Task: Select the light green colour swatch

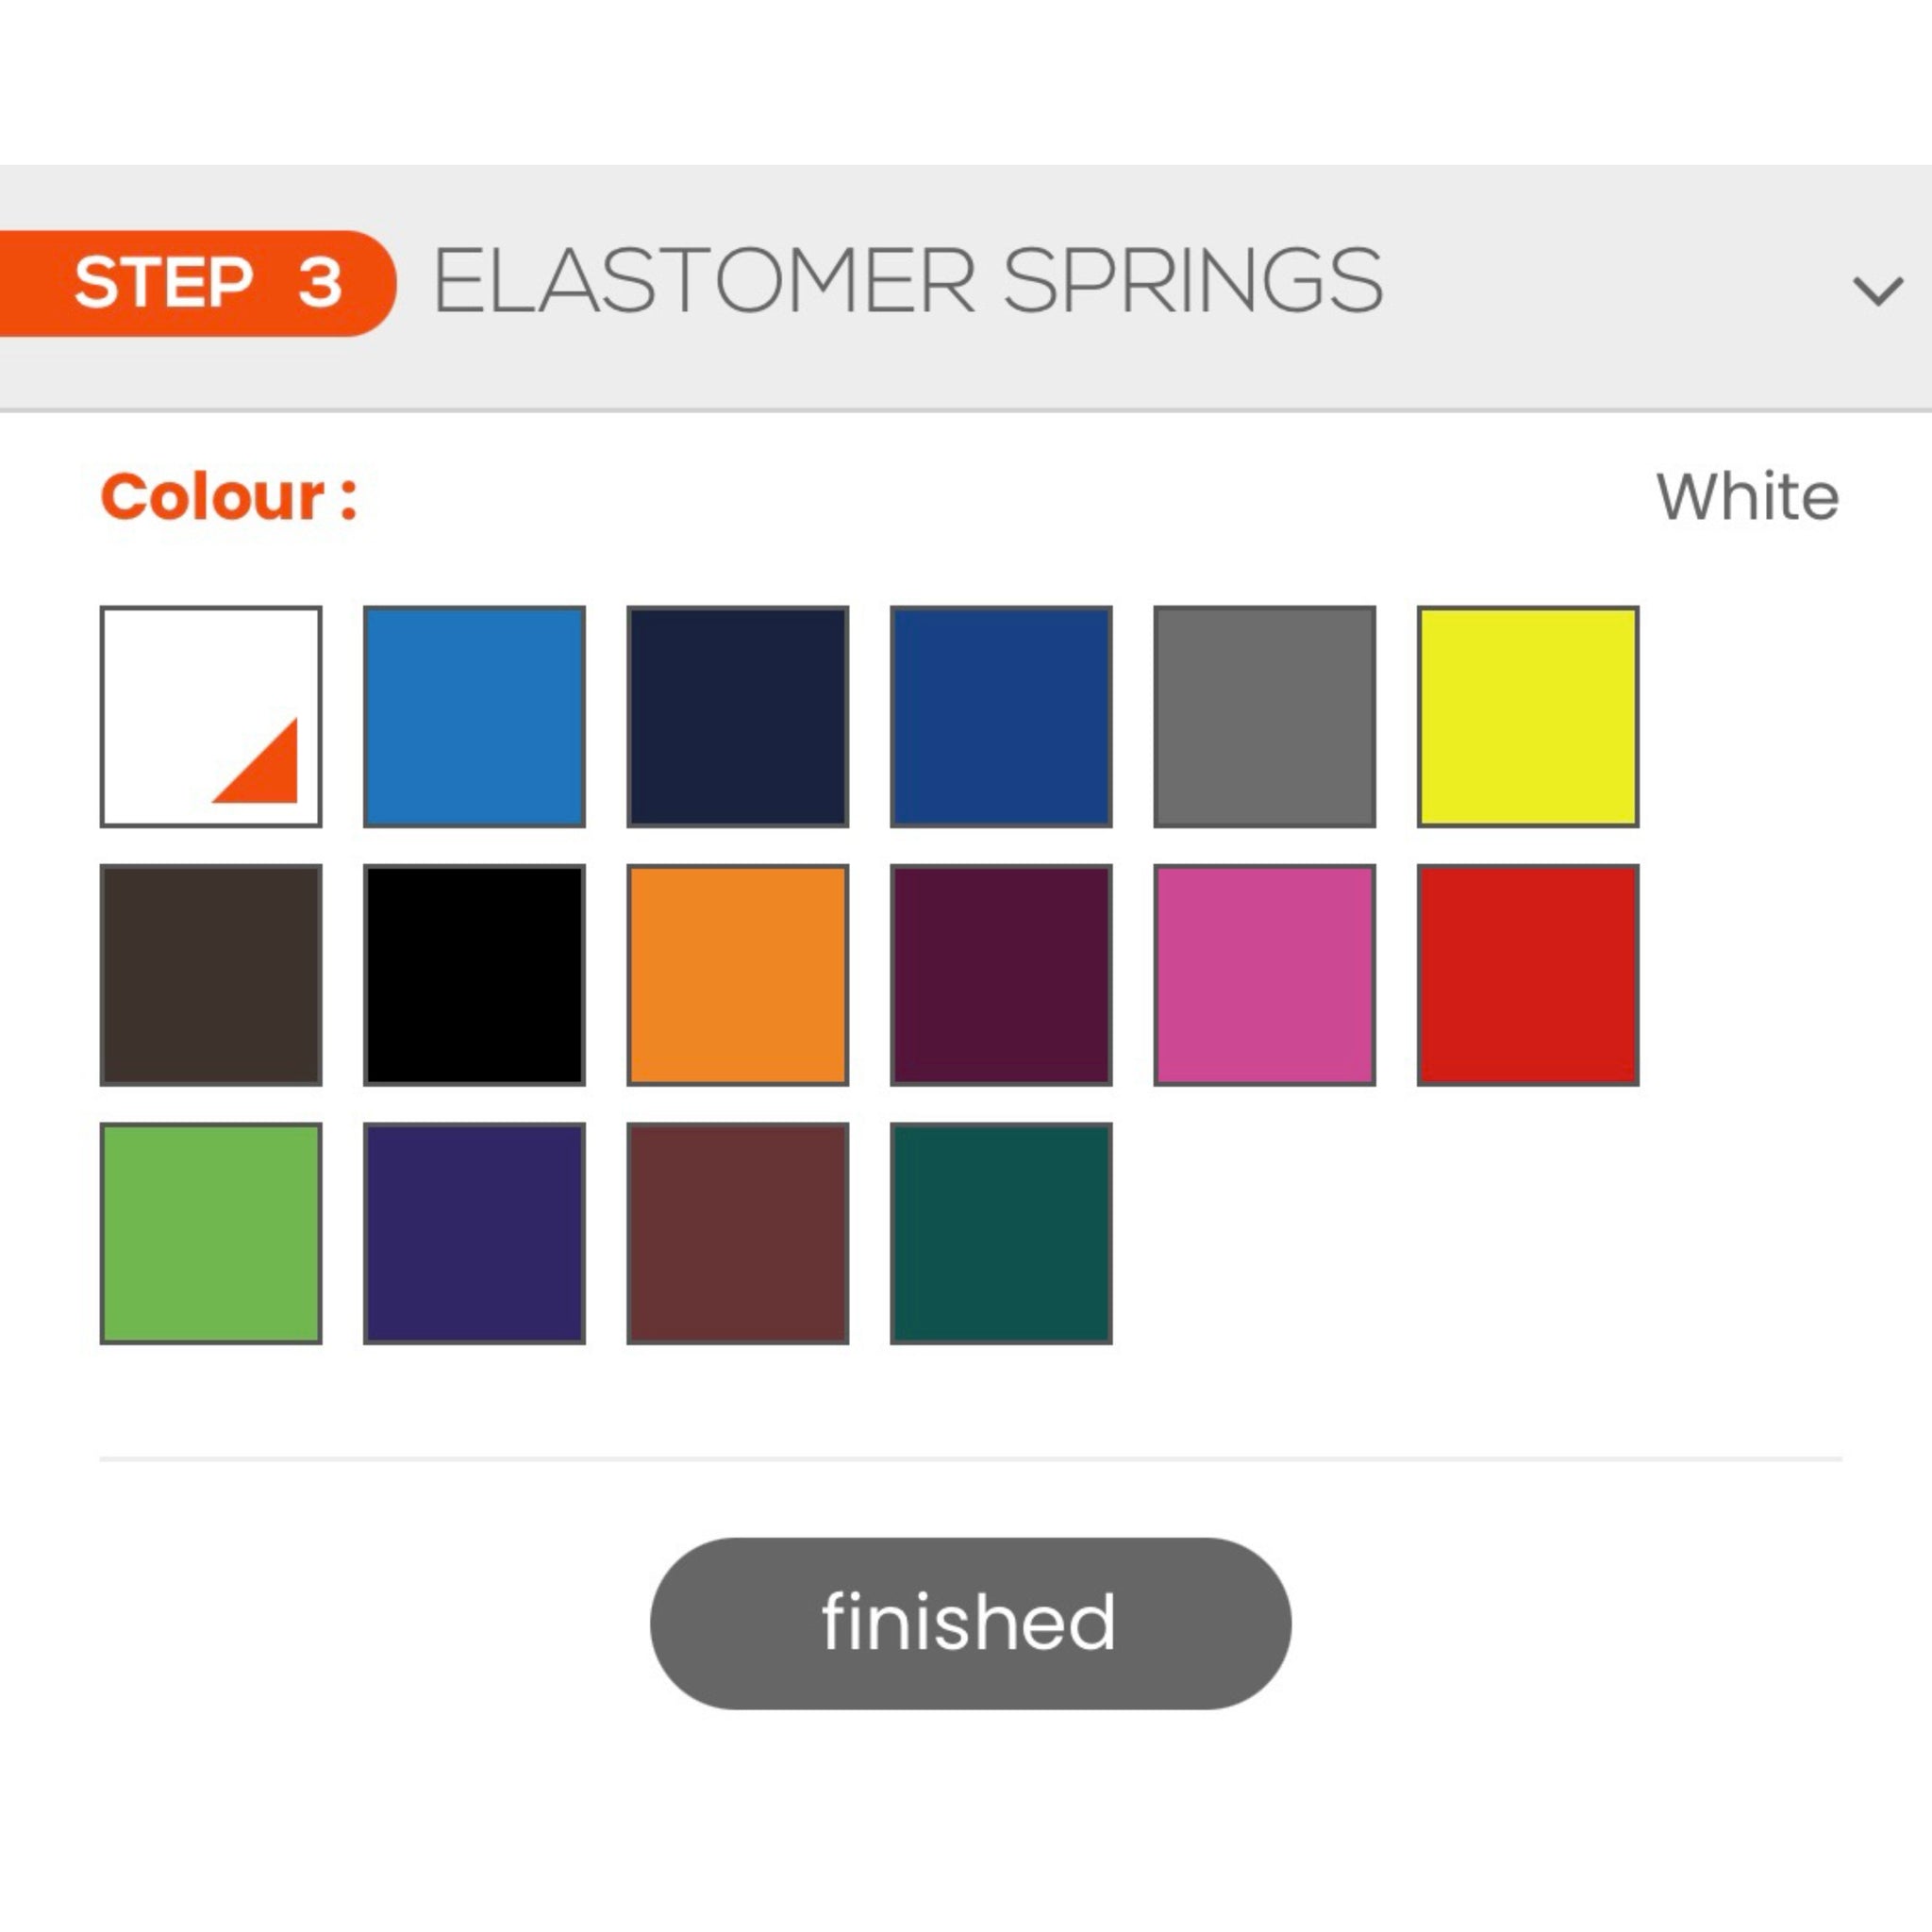Action: click(x=210, y=1232)
